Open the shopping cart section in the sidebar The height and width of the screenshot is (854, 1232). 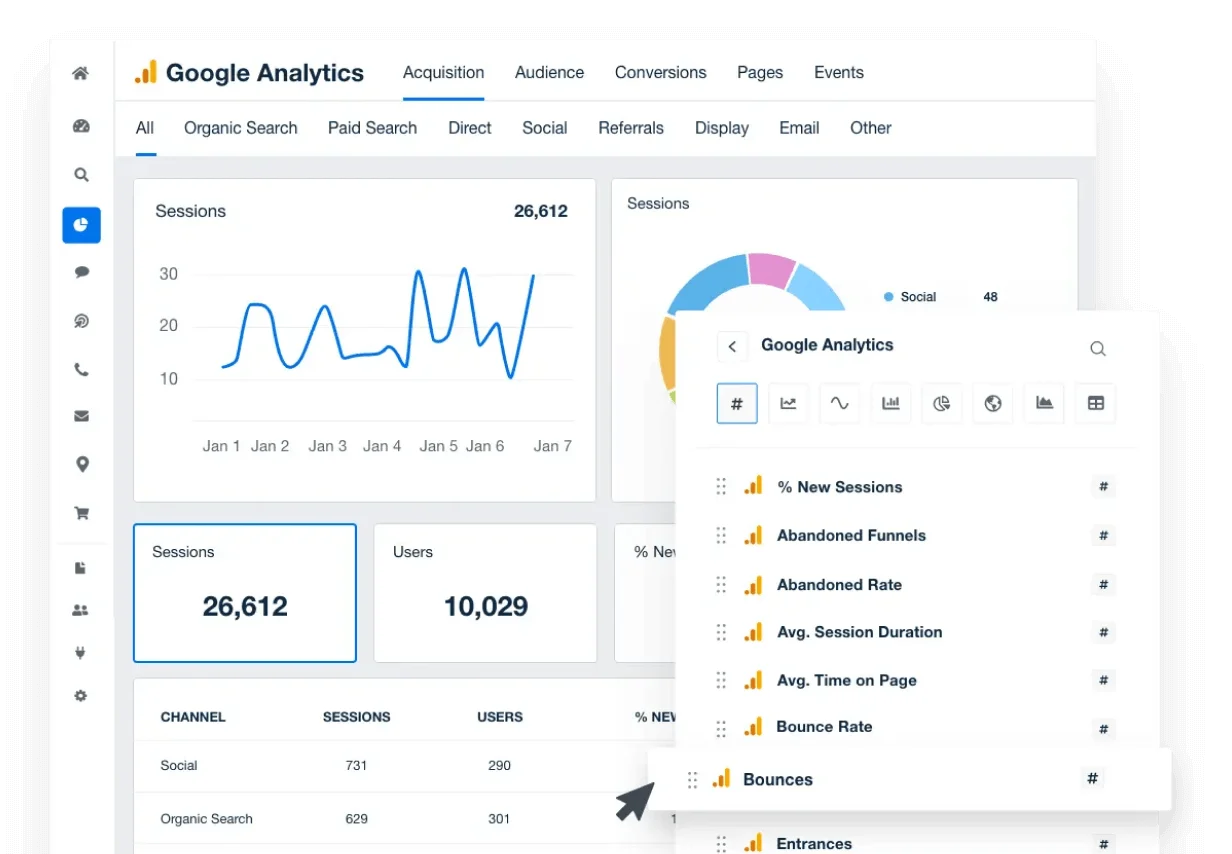point(81,512)
